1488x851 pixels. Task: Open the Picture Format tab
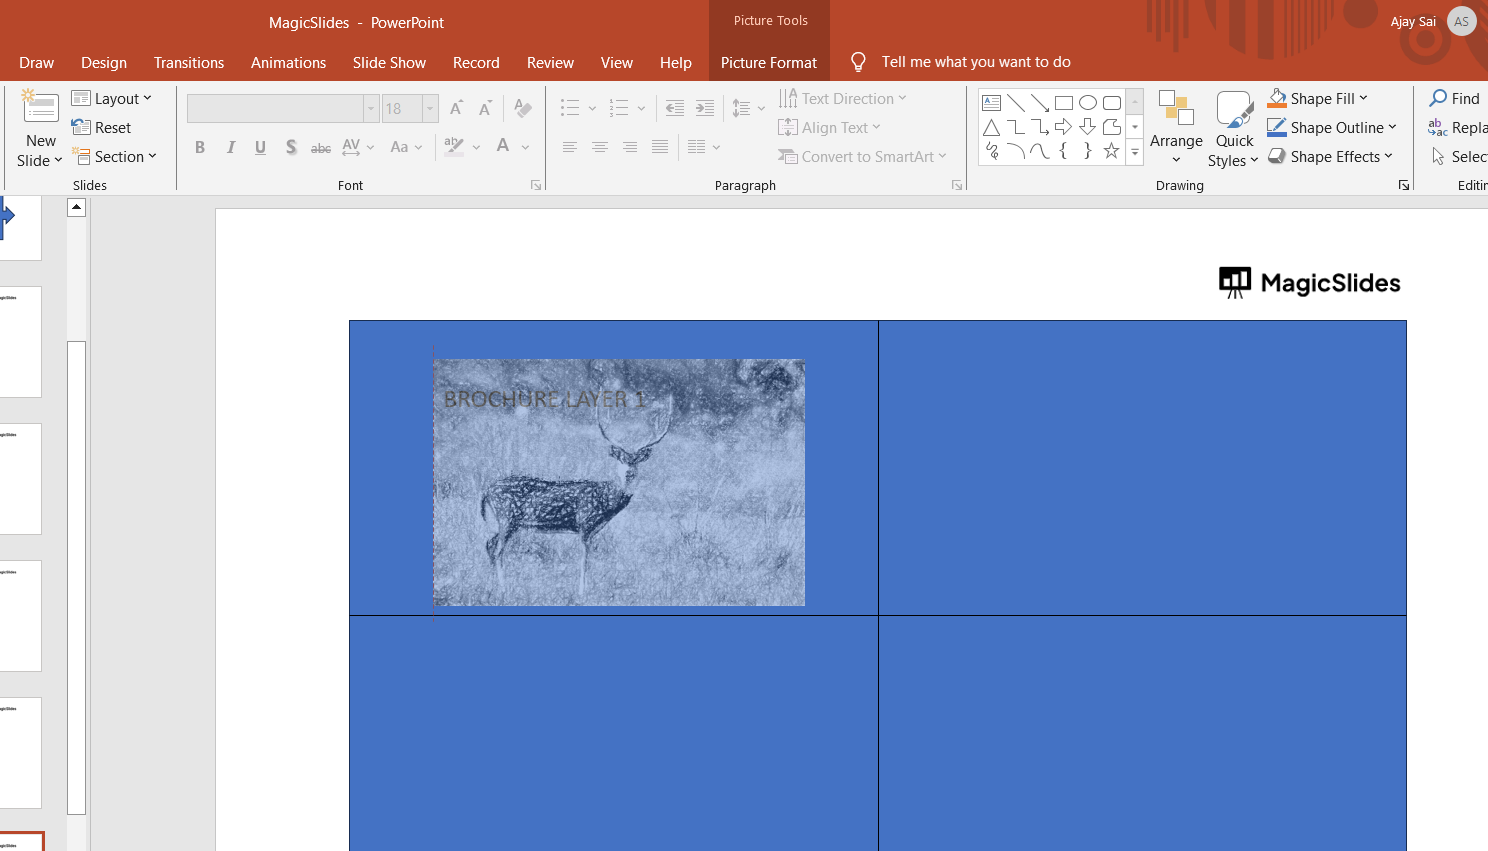point(768,62)
